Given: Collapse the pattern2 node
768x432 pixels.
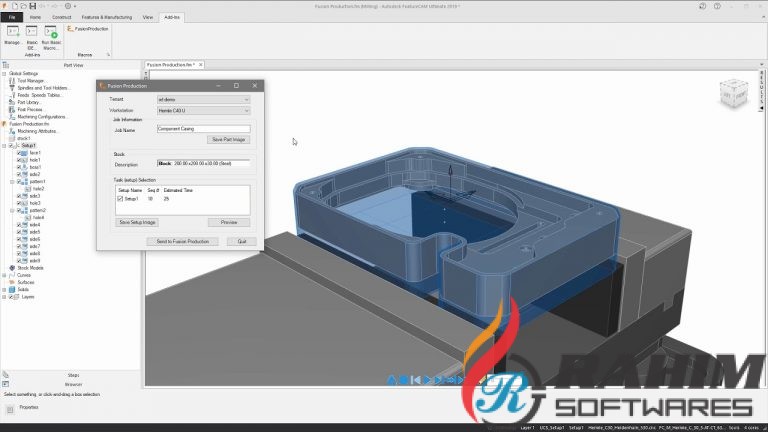Looking at the screenshot, I should point(12,210).
